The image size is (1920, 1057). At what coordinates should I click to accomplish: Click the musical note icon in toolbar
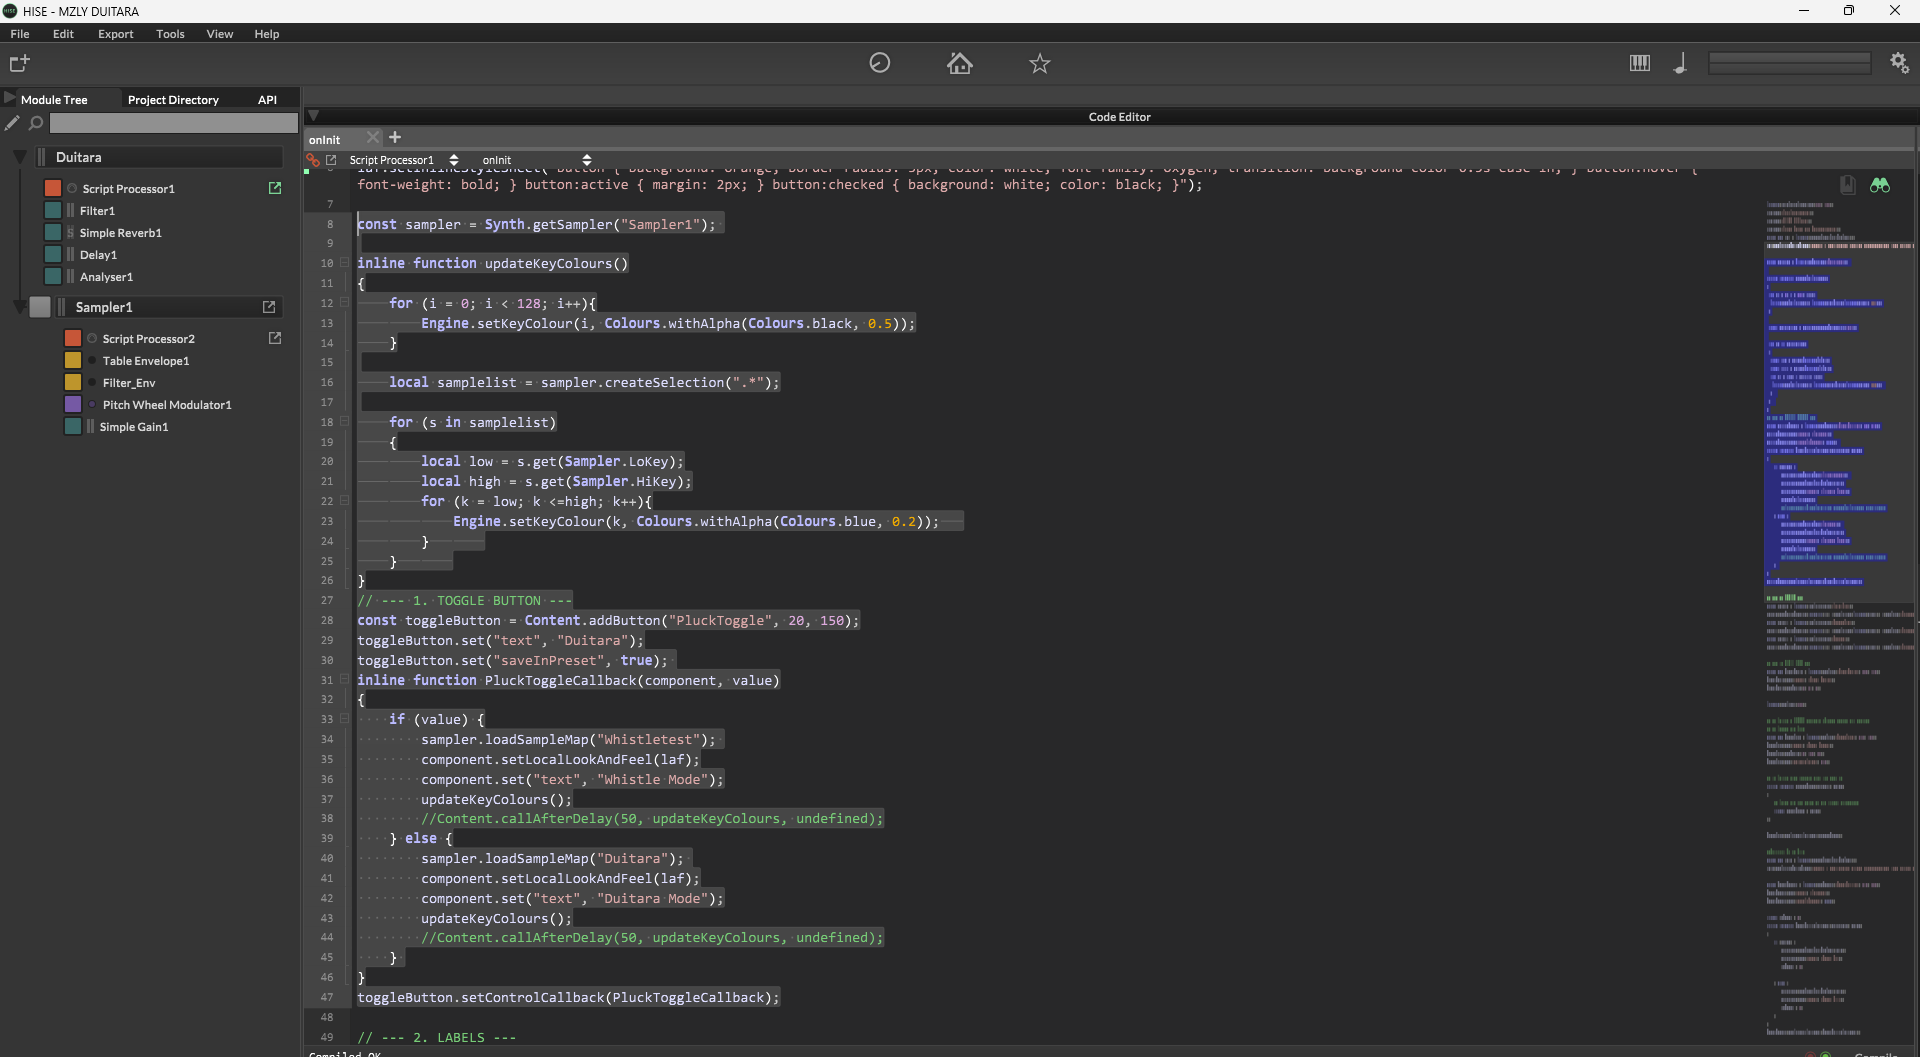point(1680,63)
